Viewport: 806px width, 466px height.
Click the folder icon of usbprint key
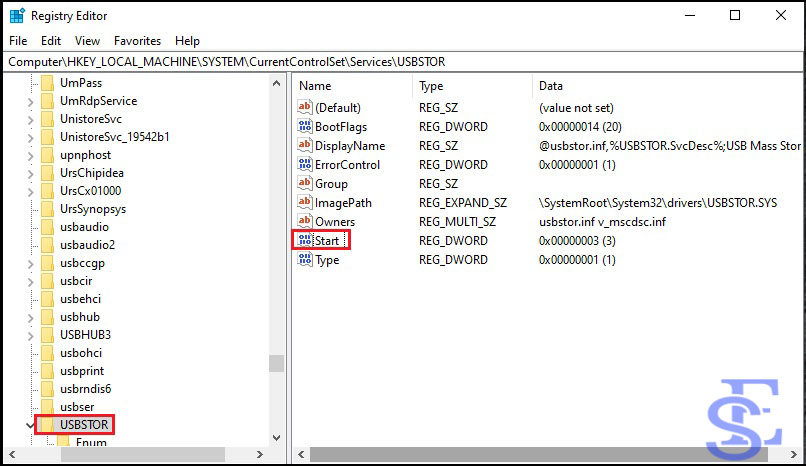[x=47, y=371]
